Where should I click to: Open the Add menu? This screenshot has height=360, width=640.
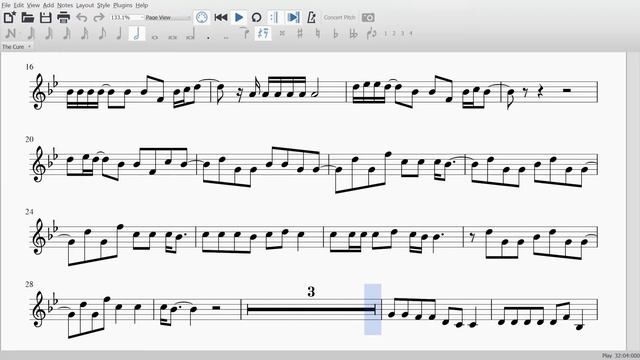[48, 5]
